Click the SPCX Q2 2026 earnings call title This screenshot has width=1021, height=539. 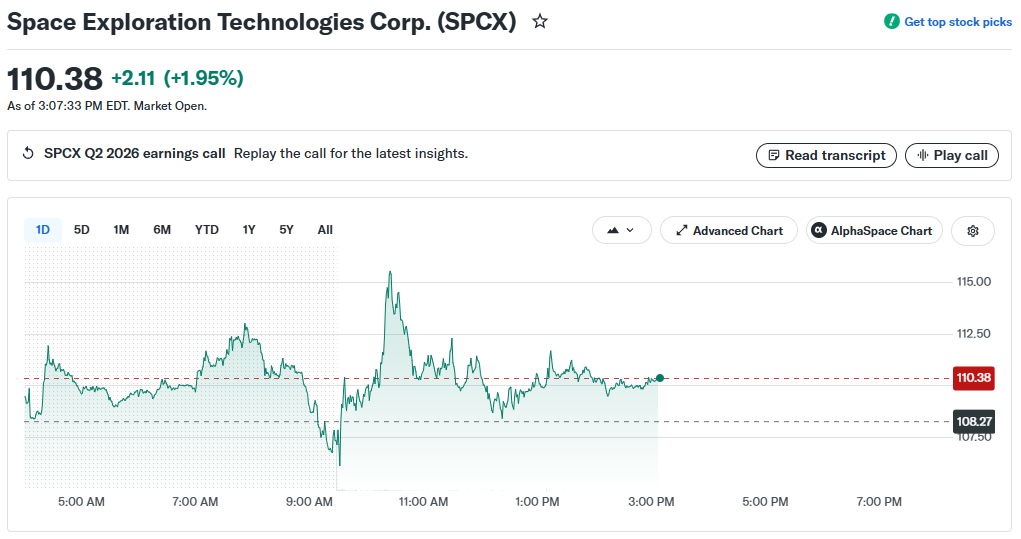(x=135, y=154)
